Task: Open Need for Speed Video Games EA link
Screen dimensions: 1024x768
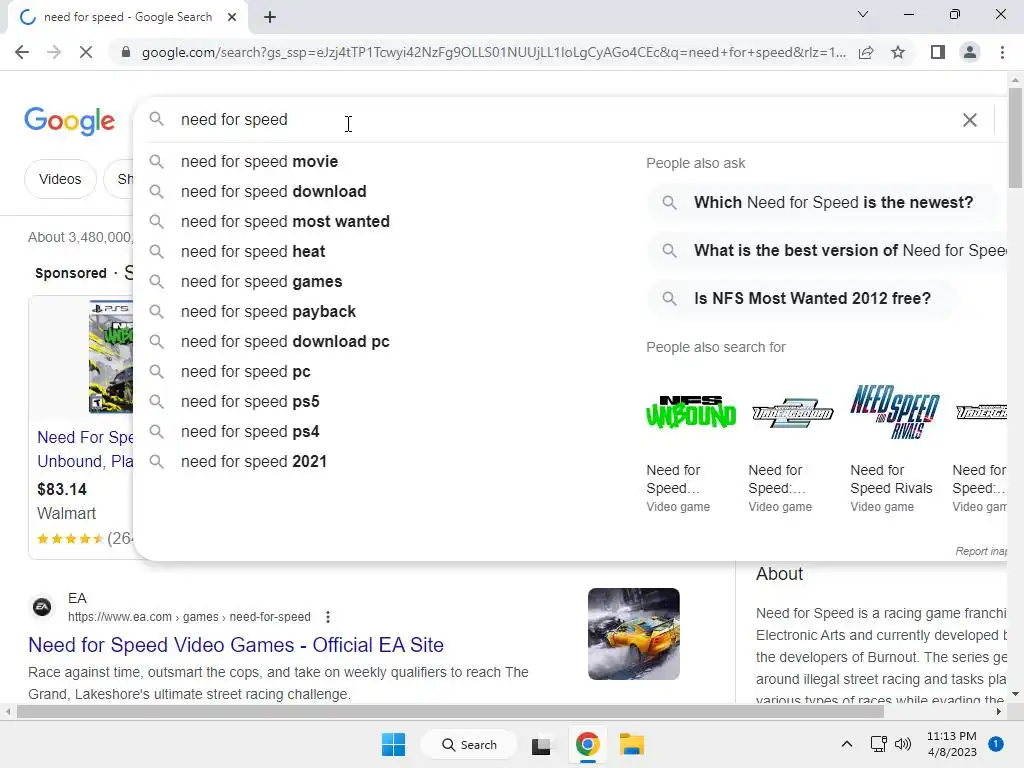Action: click(x=236, y=645)
